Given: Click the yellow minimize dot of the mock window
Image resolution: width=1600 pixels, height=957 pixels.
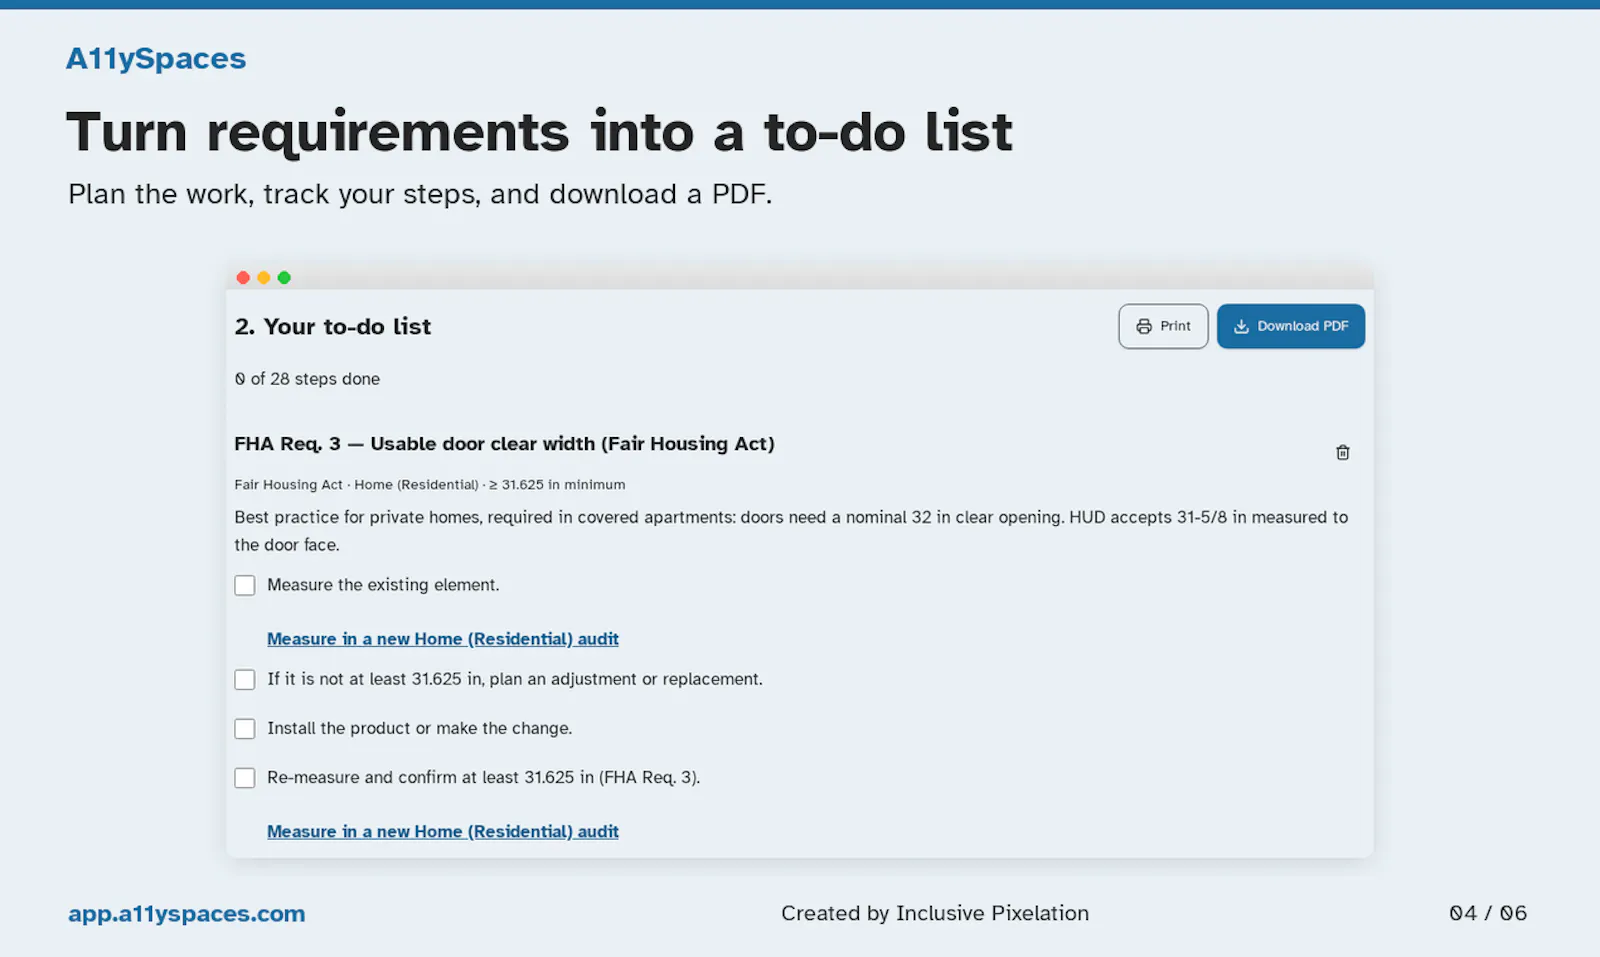Looking at the screenshot, I should click(x=264, y=278).
